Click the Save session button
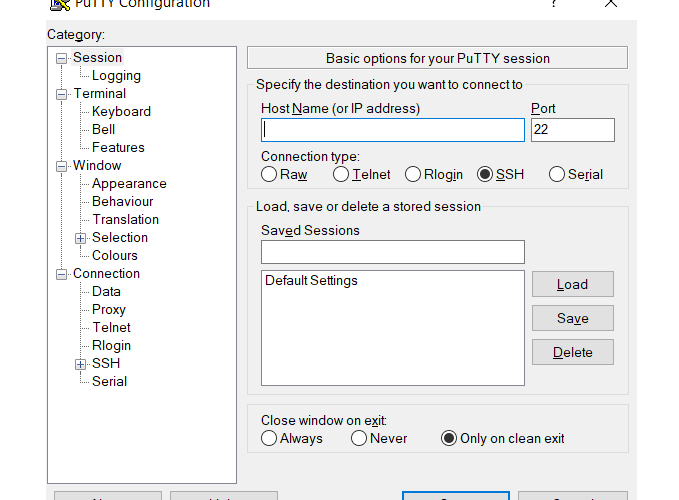Screen dimensions: 679x500 click(572, 318)
